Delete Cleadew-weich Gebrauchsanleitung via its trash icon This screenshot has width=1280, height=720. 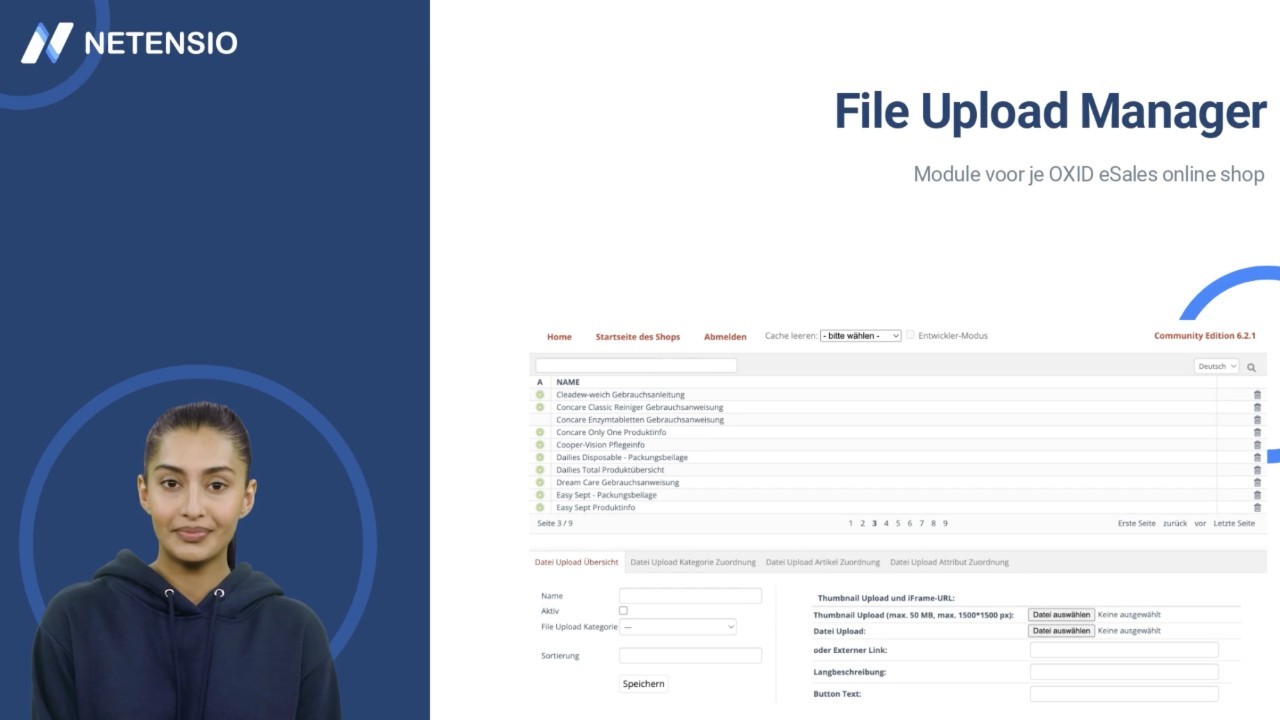click(1257, 395)
